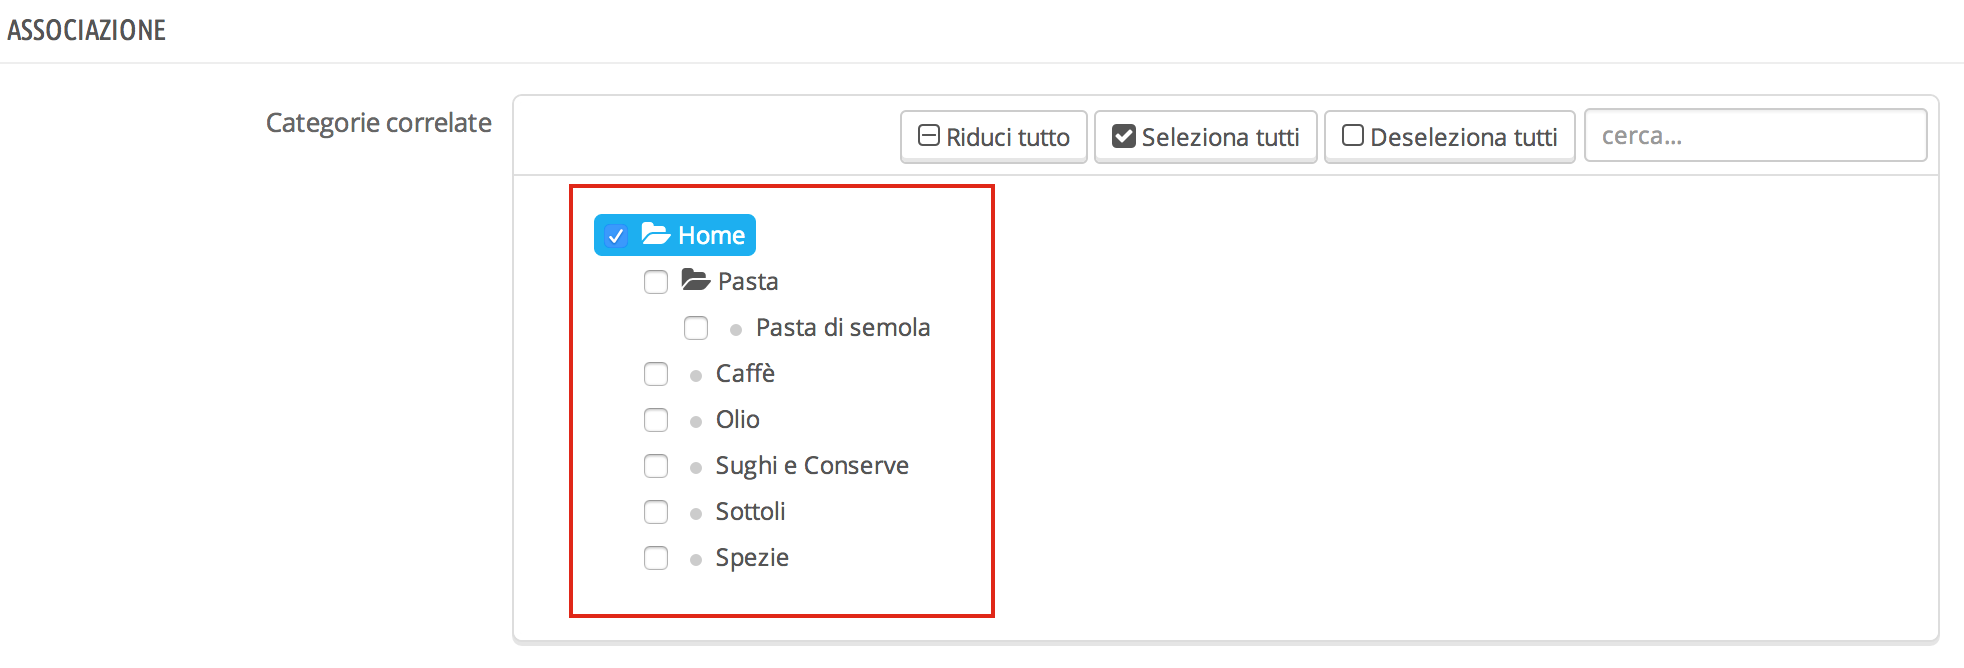The height and width of the screenshot is (668, 1964).
Task: Select the Sottoli checkbox
Action: pos(656,512)
